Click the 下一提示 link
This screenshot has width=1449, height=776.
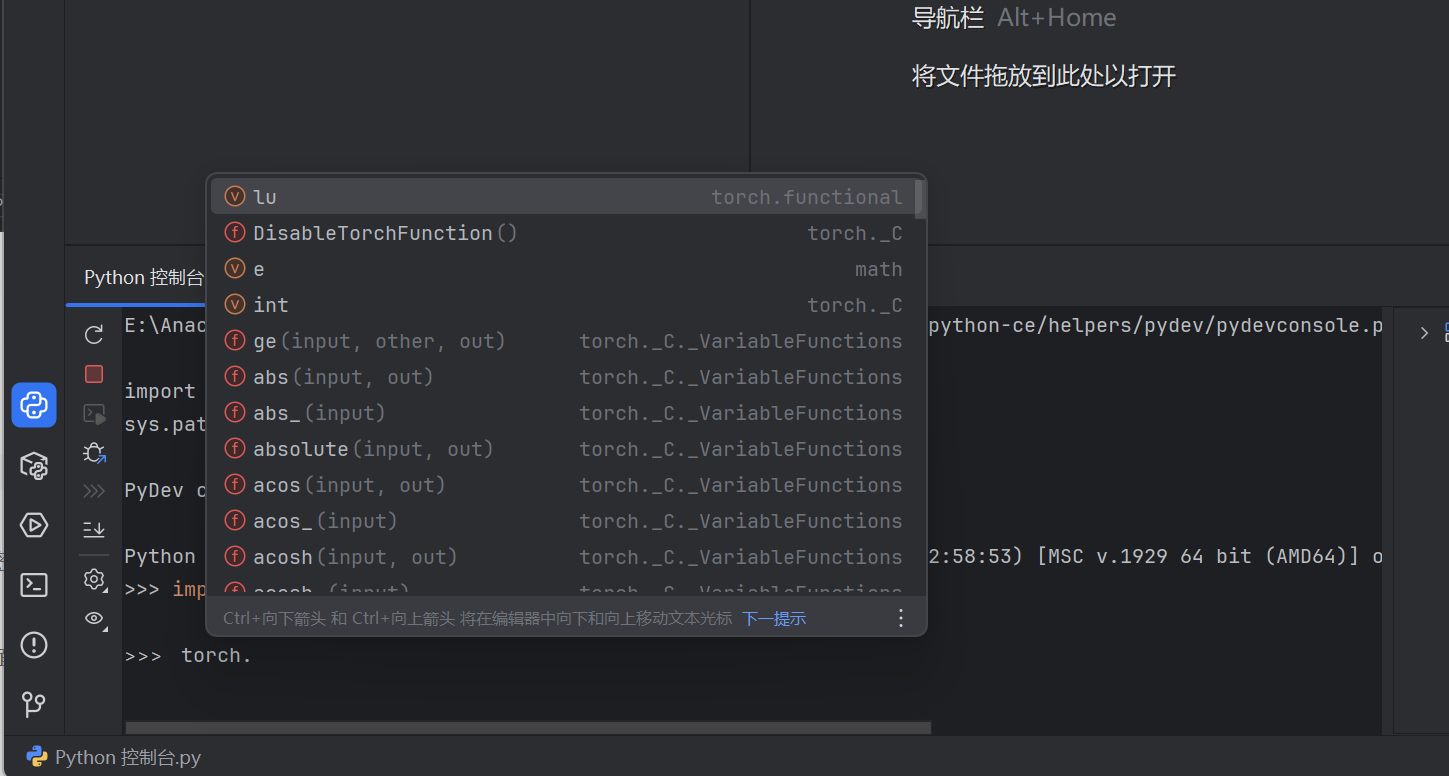(x=773, y=618)
